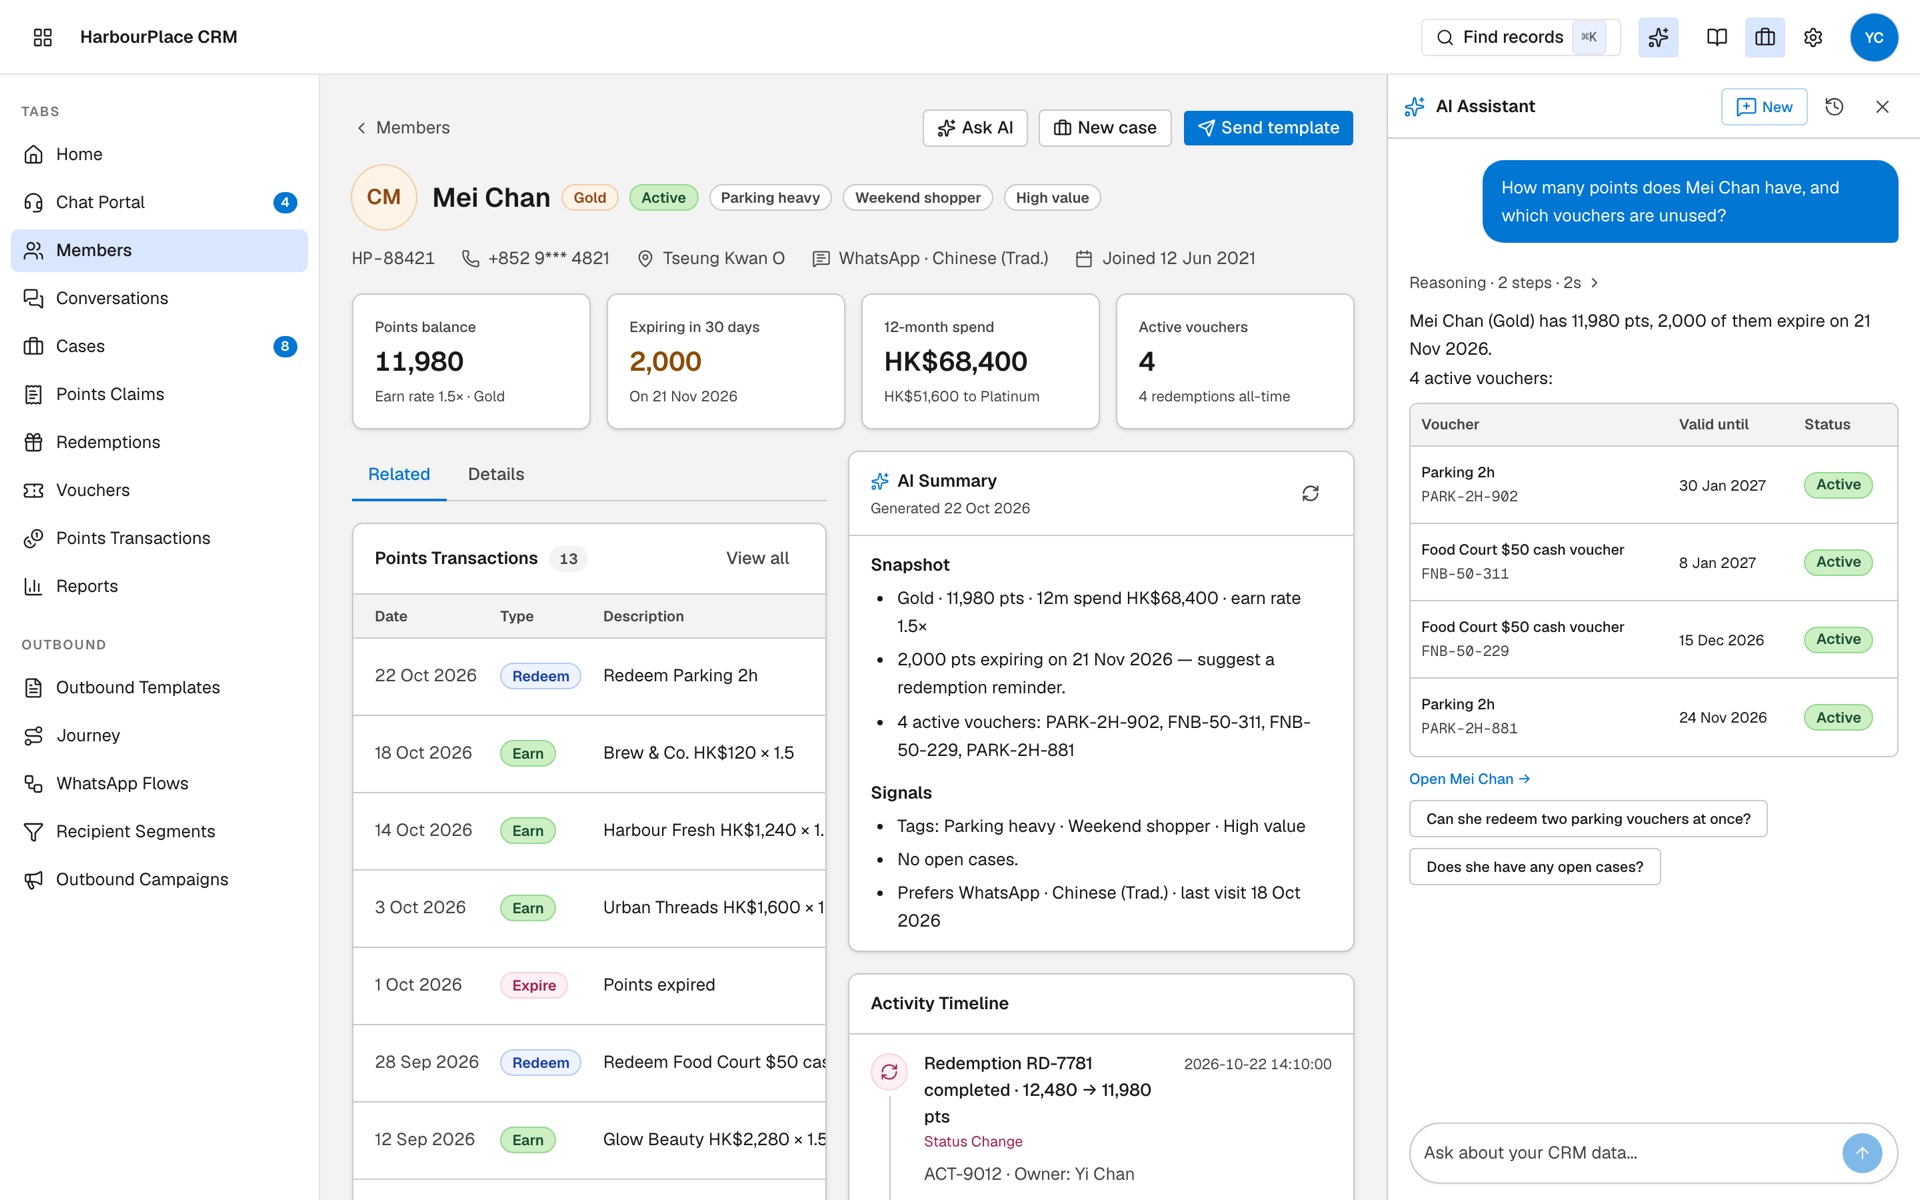Viewport: 1920px width, 1200px height.
Task: Click the Points expired transaction row
Action: 589,985
